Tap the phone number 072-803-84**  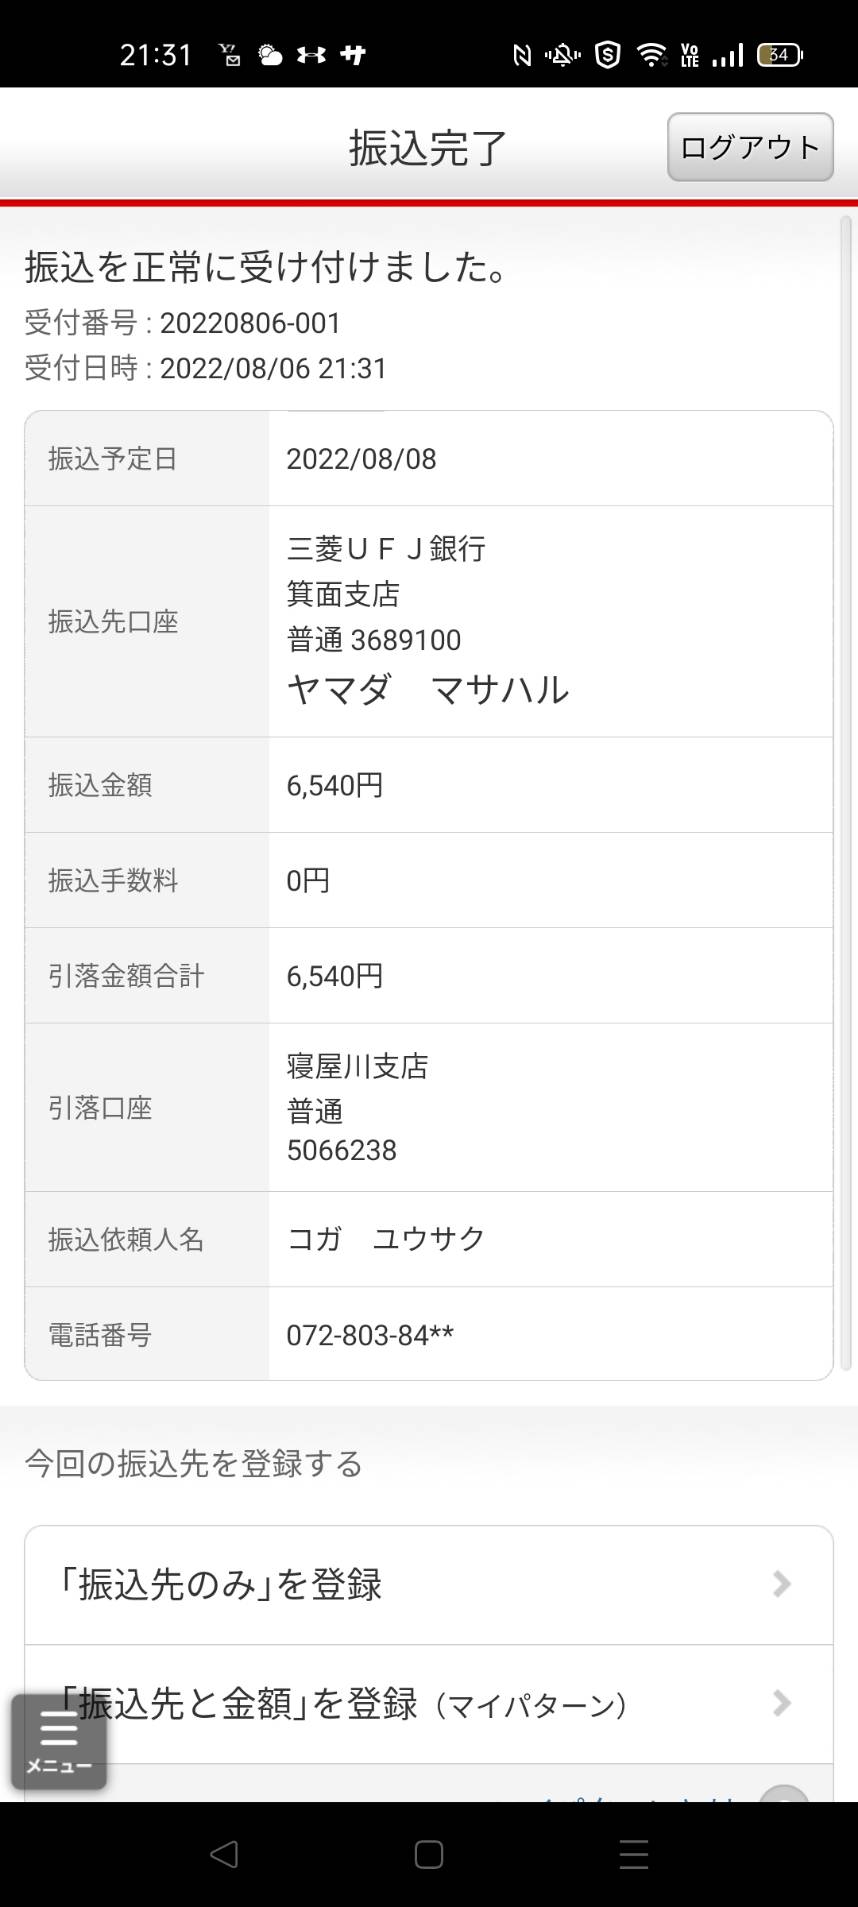click(x=370, y=1335)
